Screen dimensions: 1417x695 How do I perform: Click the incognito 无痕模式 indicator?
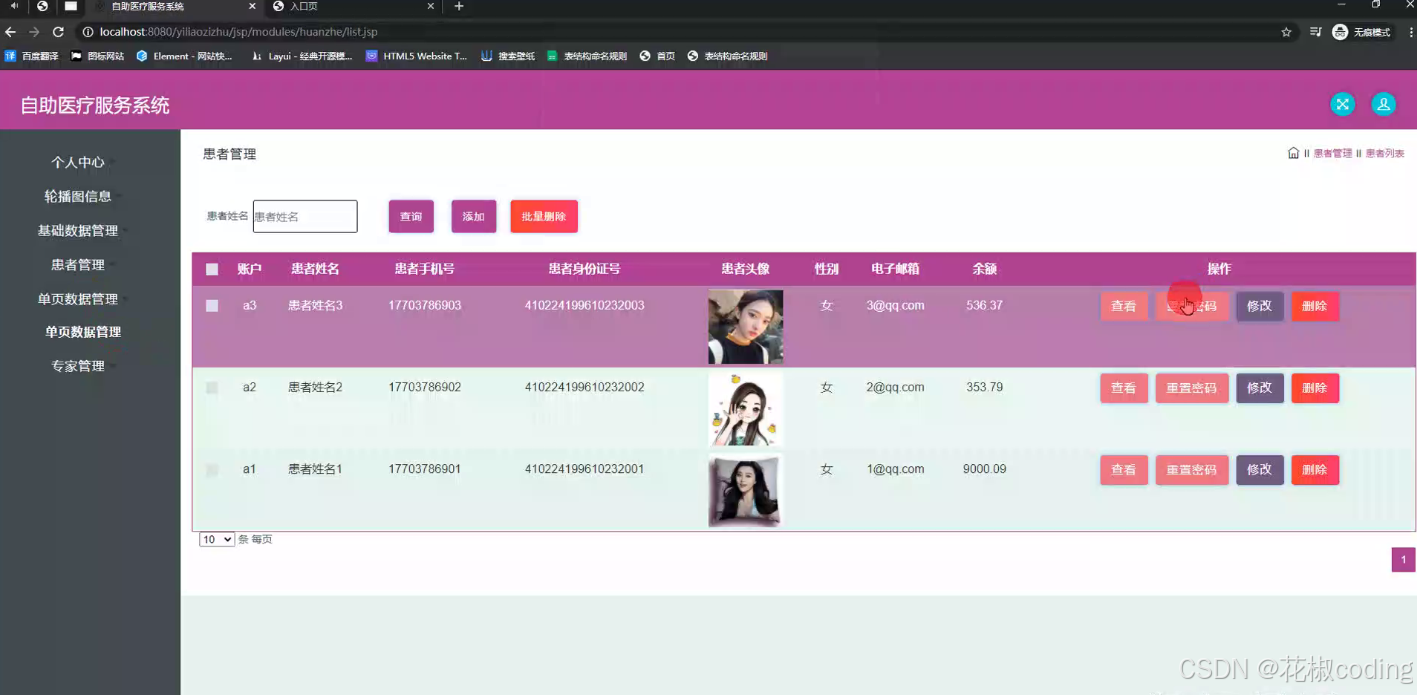(x=1361, y=32)
